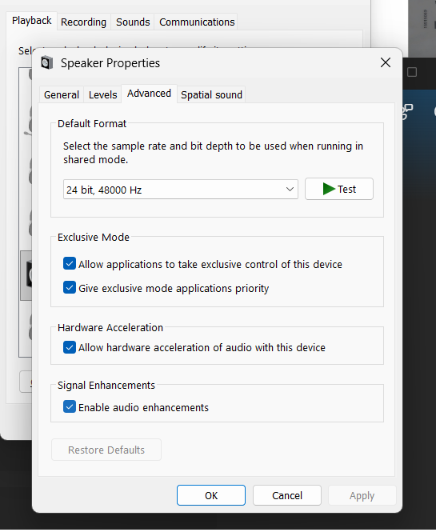The image size is (436, 530).
Task: Open Recording tab in Sound window
Action: 83,22
